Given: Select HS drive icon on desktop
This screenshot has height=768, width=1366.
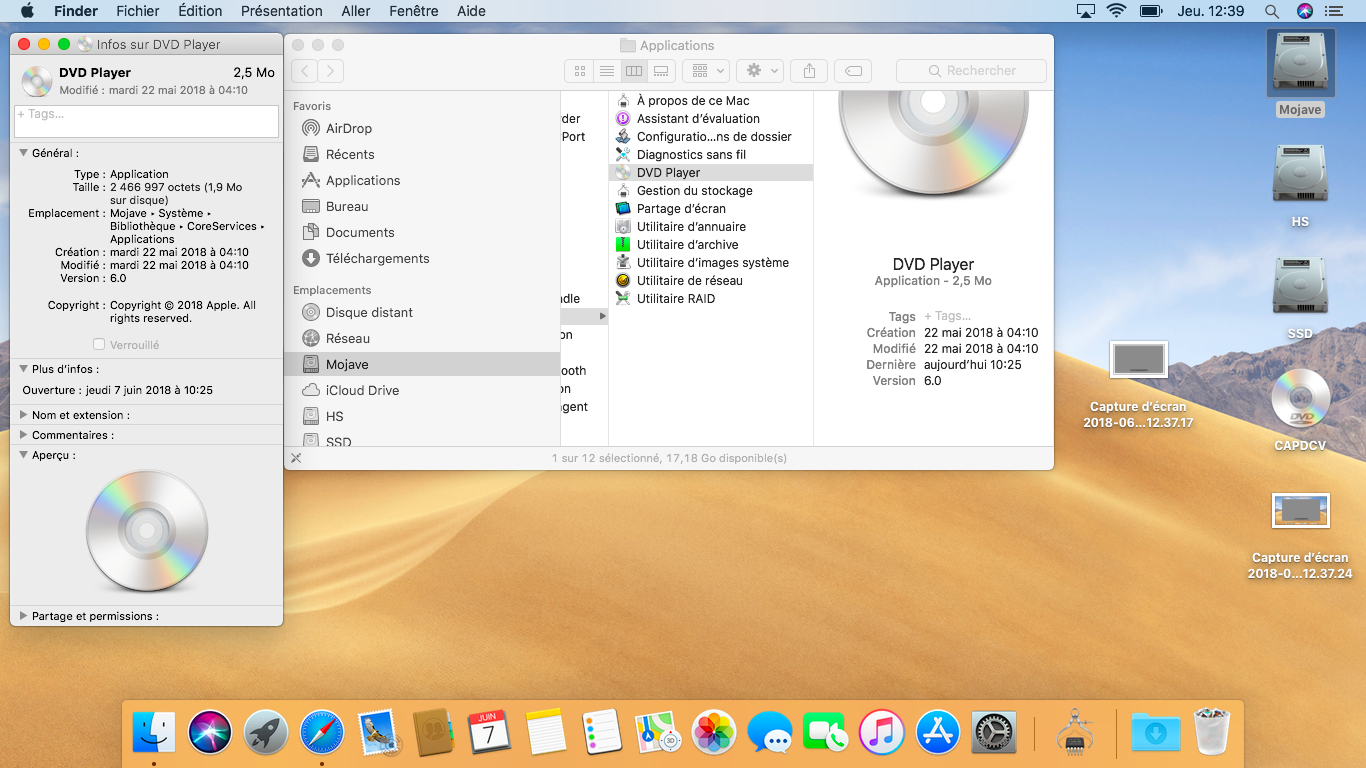Looking at the screenshot, I should tap(1300, 175).
